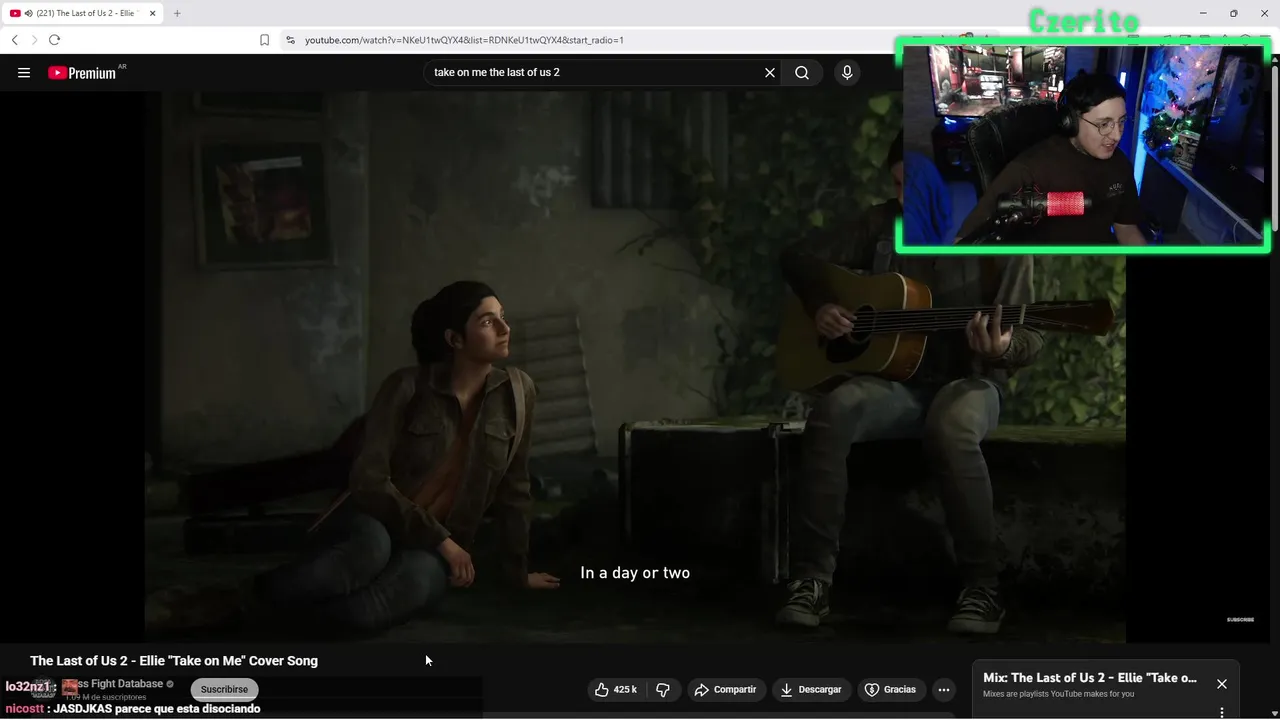Image resolution: width=1280 pixels, height=720 pixels.
Task: Dislike the video with thumbs down
Action: click(663, 689)
